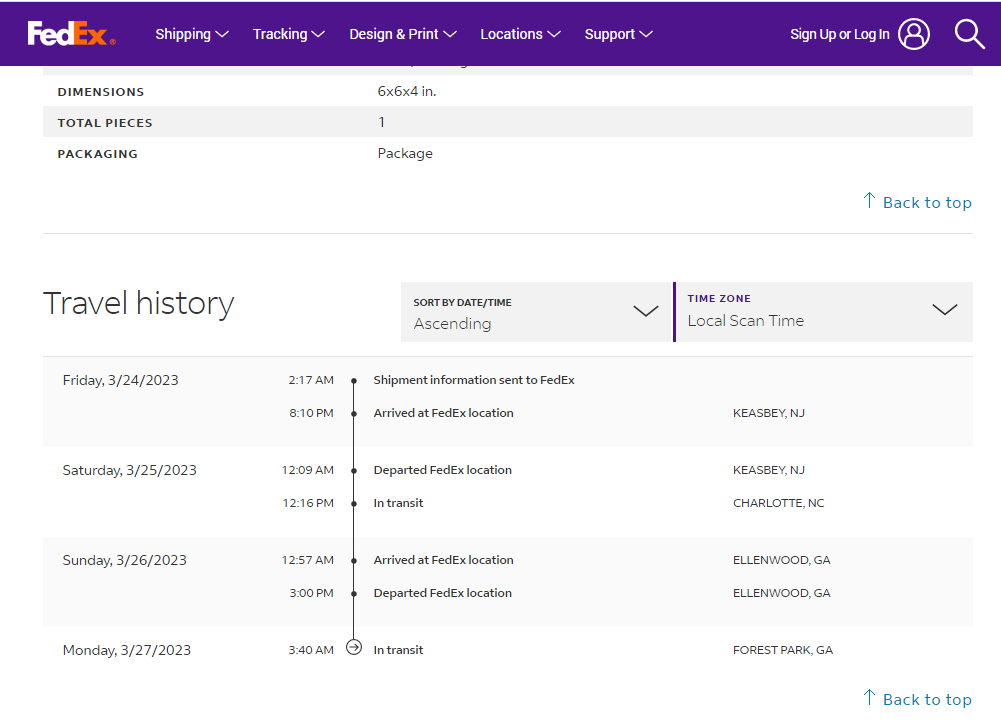Expand the Design & Print chevron
The width and height of the screenshot is (1001, 727).
[x=450, y=34]
